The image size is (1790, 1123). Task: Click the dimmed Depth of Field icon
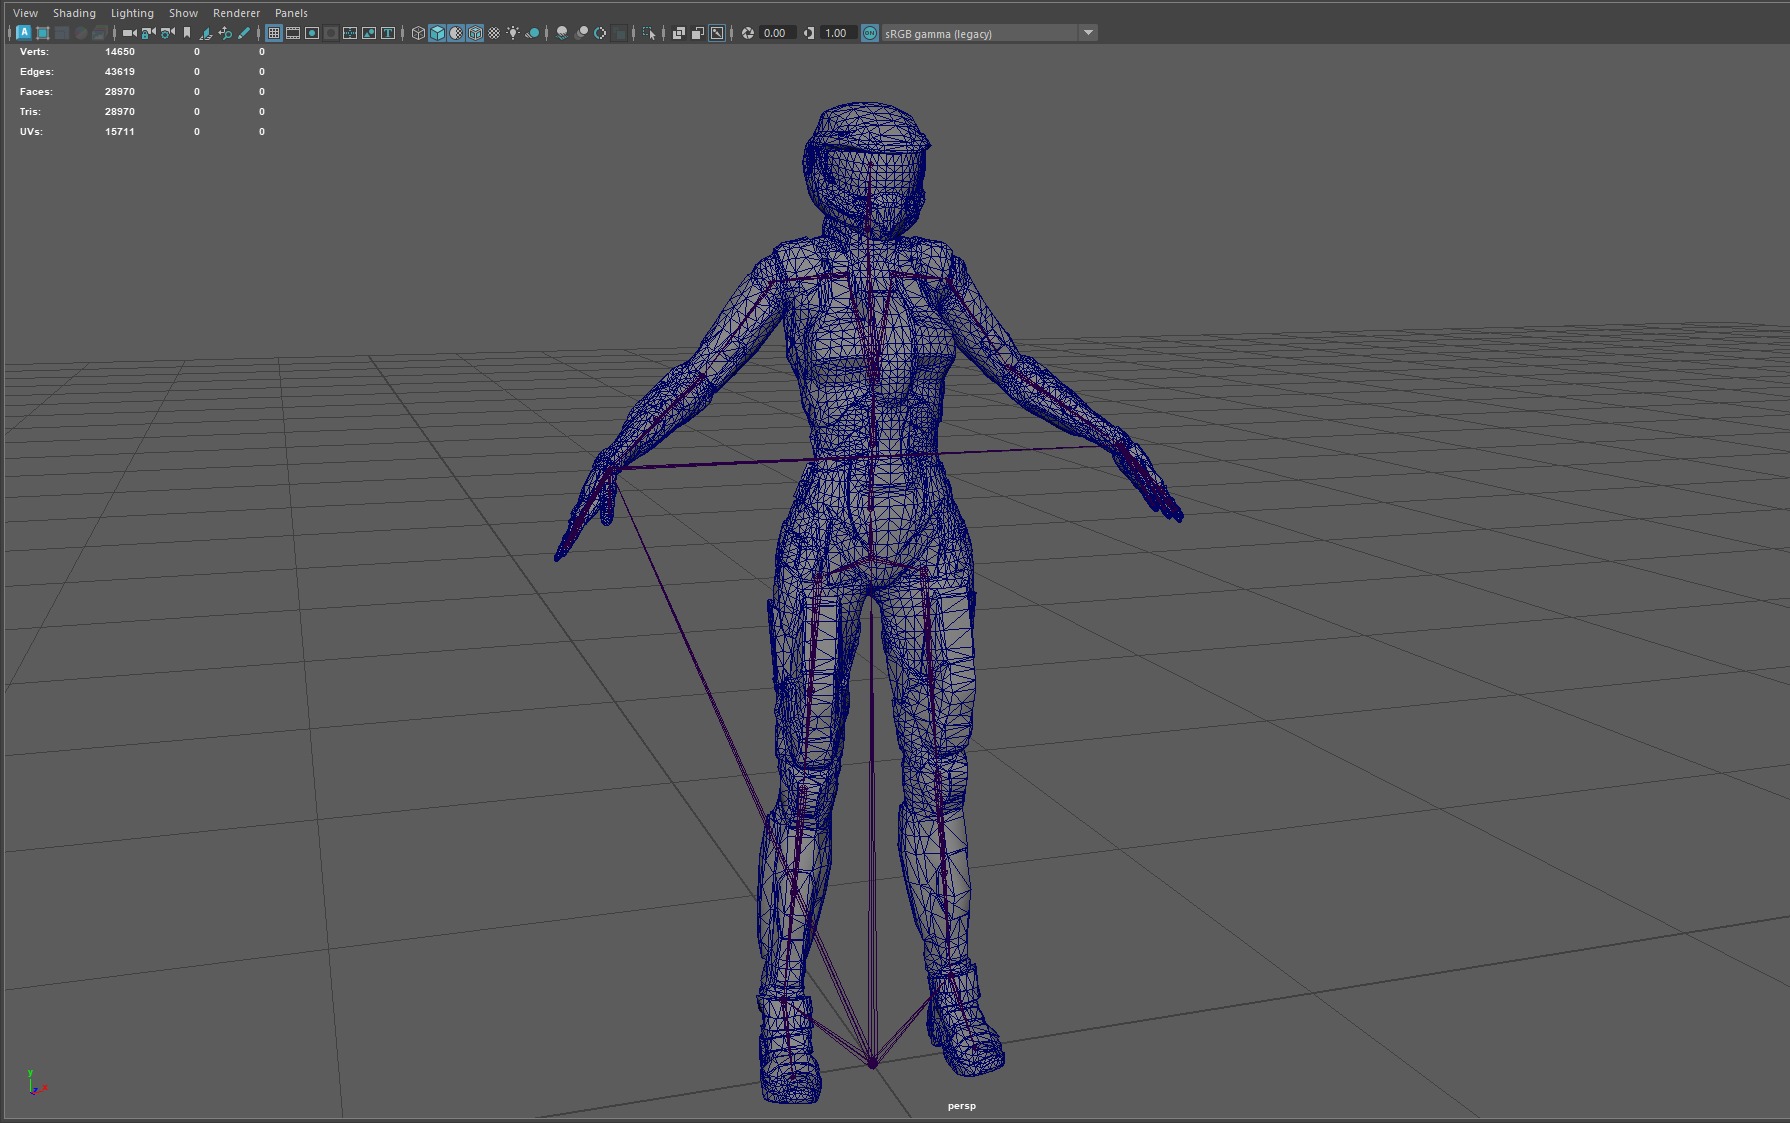tap(620, 33)
